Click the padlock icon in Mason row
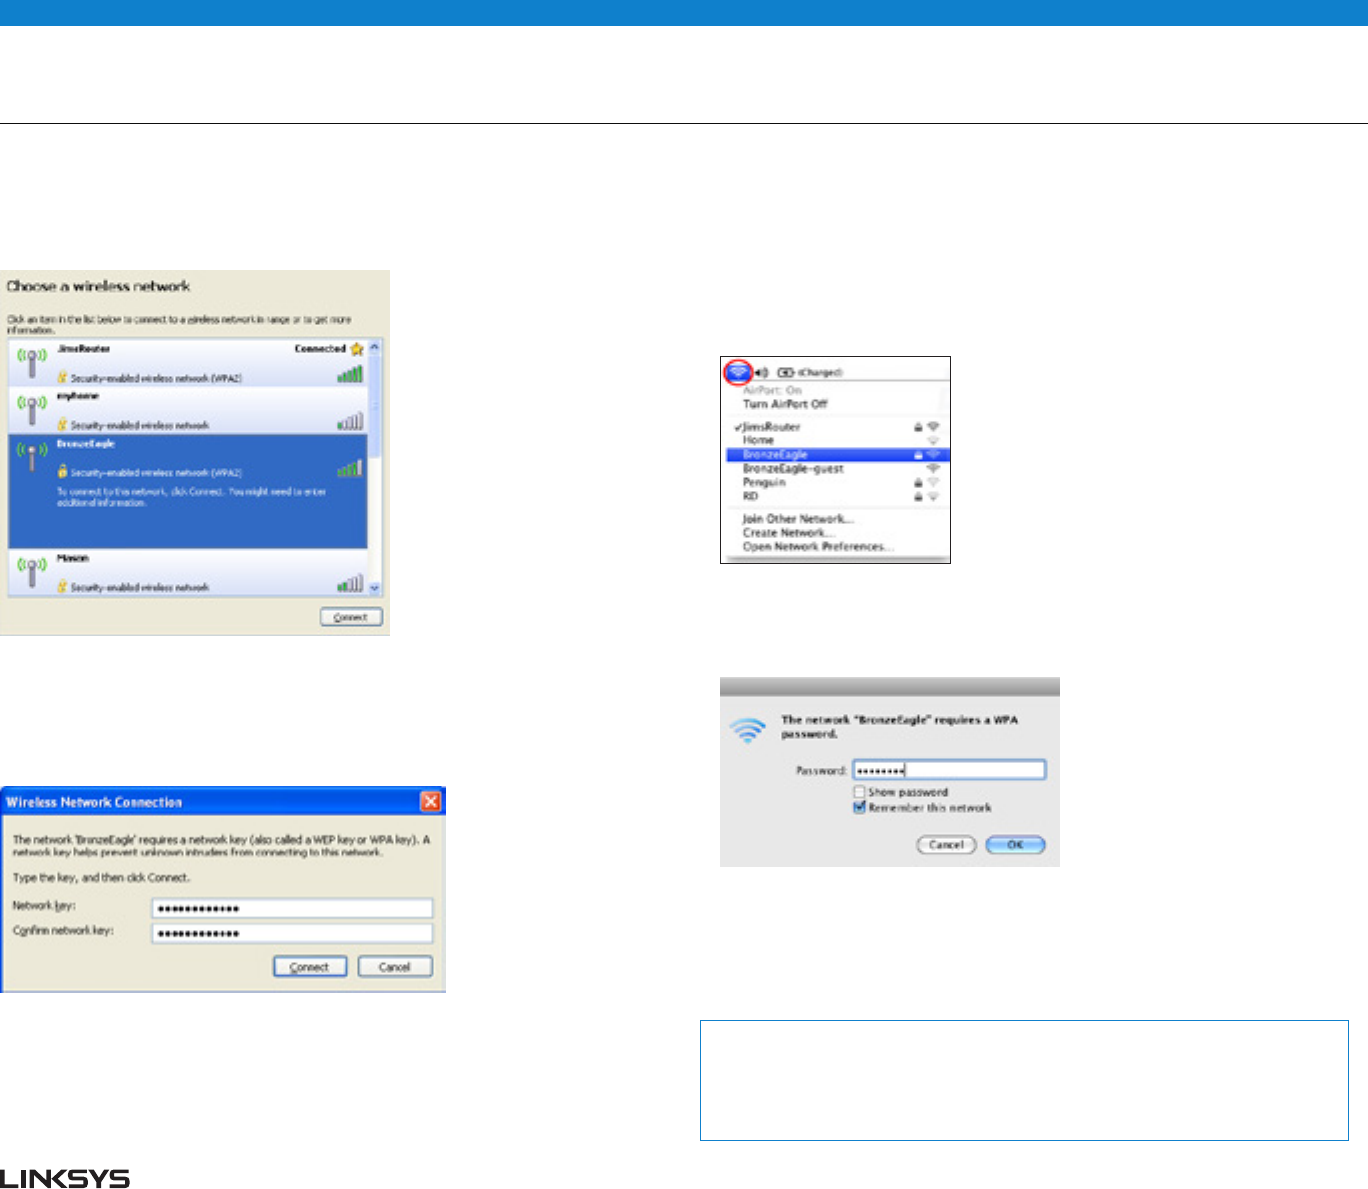Image resolution: width=1368 pixels, height=1189 pixels. (x=62, y=587)
